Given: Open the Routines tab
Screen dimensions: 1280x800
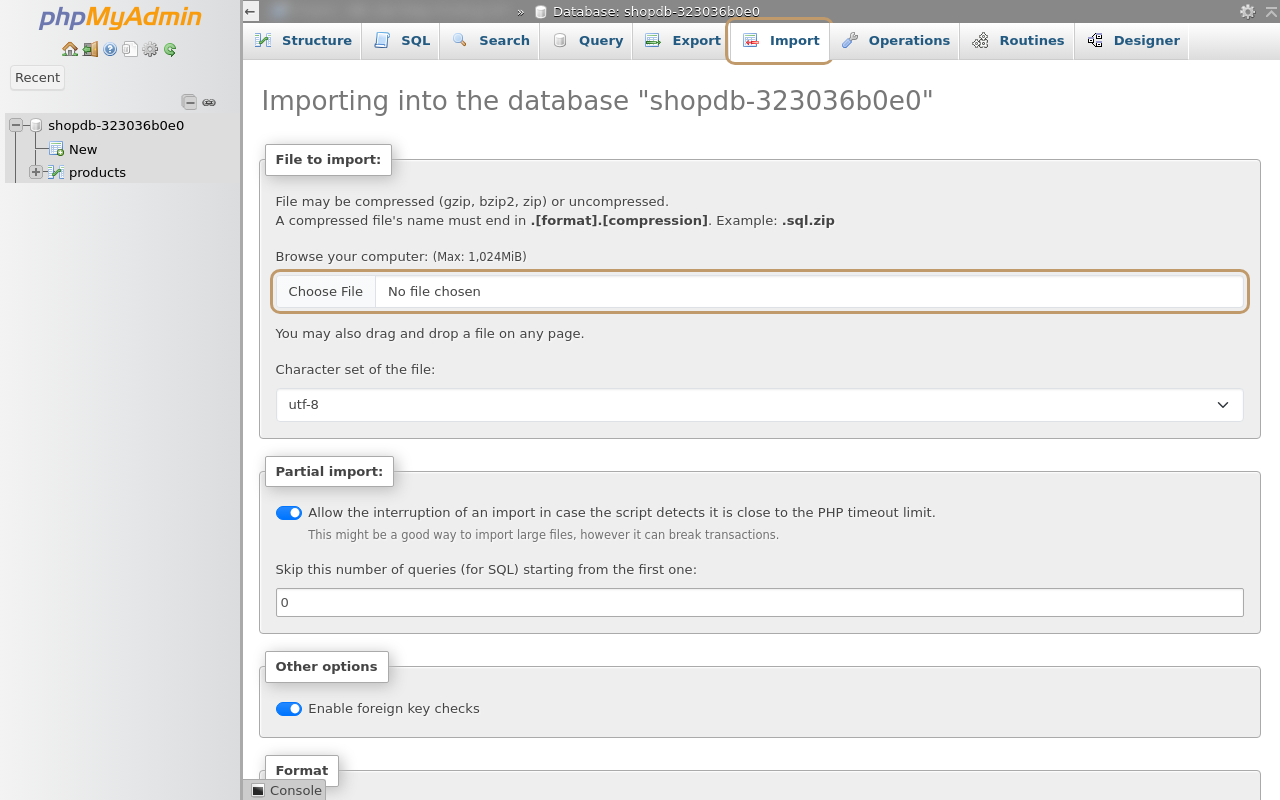Looking at the screenshot, I should [1018, 41].
